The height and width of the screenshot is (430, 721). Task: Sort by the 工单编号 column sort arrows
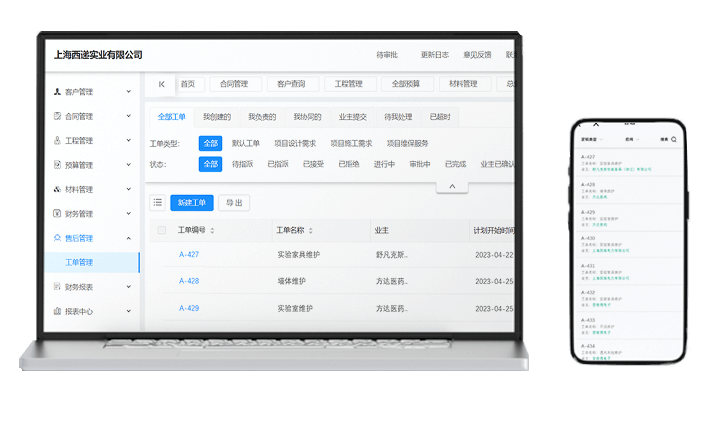[x=212, y=231]
